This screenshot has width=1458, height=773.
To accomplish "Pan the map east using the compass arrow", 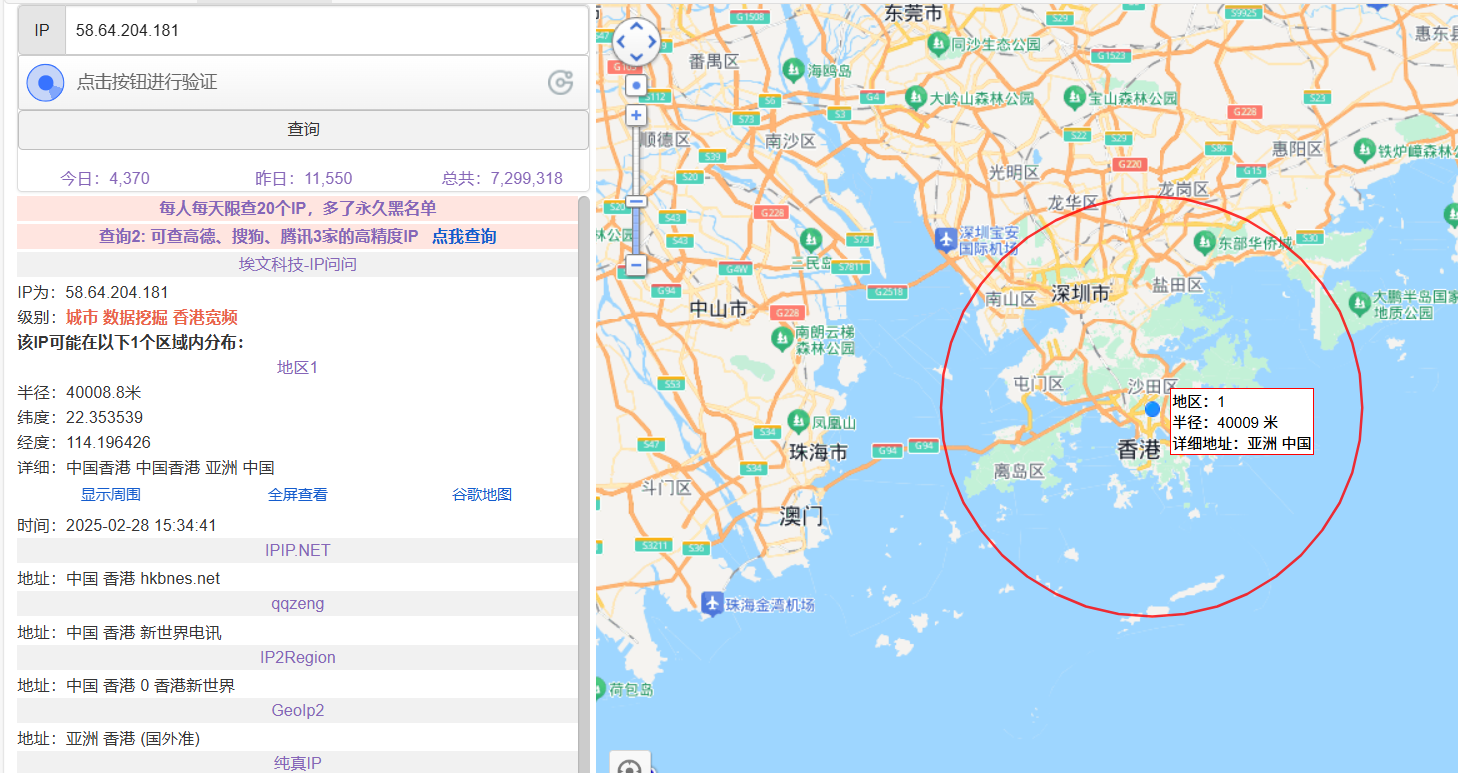I will pyautogui.click(x=651, y=42).
